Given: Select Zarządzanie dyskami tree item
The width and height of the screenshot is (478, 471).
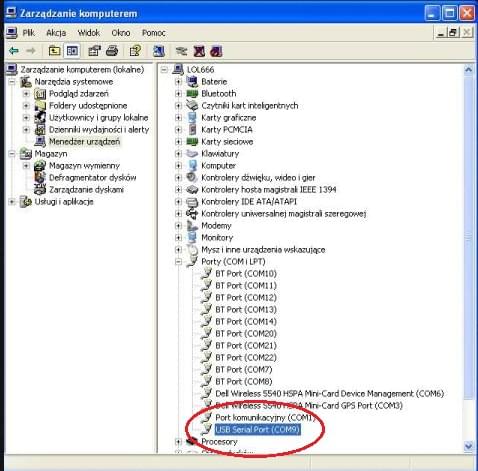Looking at the screenshot, I should (x=86, y=190).
